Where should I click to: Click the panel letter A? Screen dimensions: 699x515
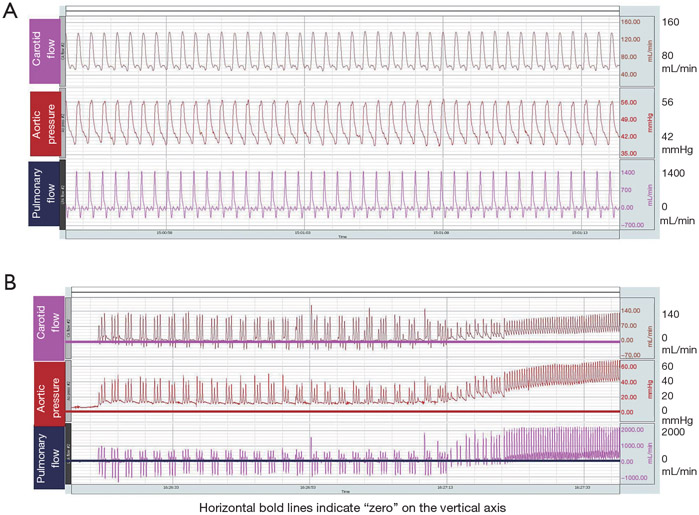(10, 11)
